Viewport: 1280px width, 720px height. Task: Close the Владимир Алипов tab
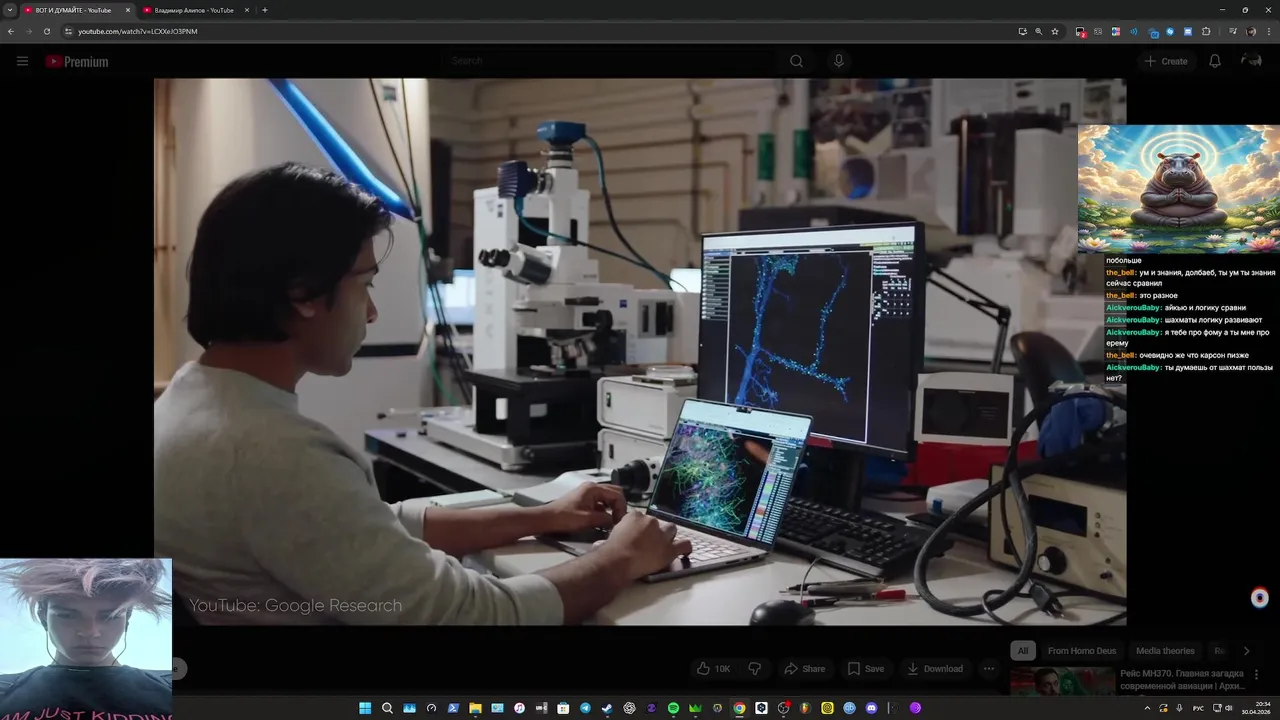click(246, 10)
